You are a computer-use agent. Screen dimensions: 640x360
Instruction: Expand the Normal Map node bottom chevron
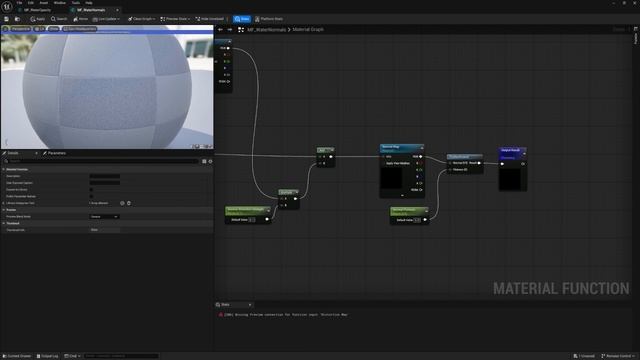coord(402,196)
